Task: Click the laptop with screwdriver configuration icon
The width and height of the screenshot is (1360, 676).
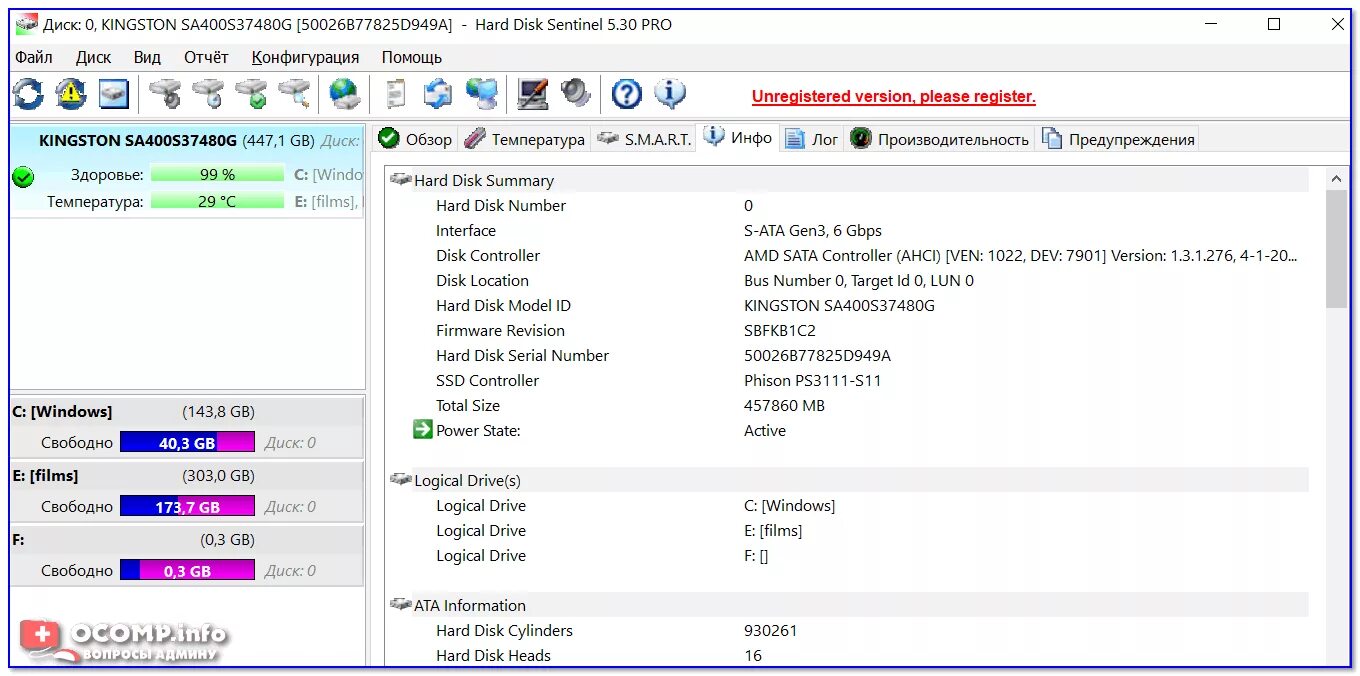Action: [x=533, y=95]
